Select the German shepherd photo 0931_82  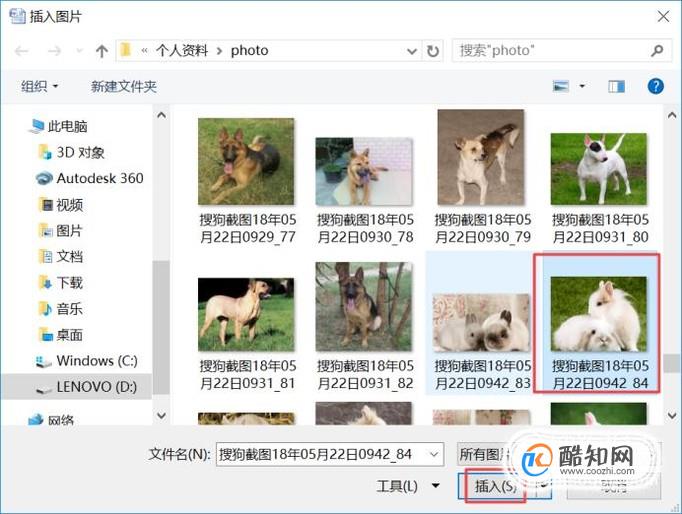(364, 306)
